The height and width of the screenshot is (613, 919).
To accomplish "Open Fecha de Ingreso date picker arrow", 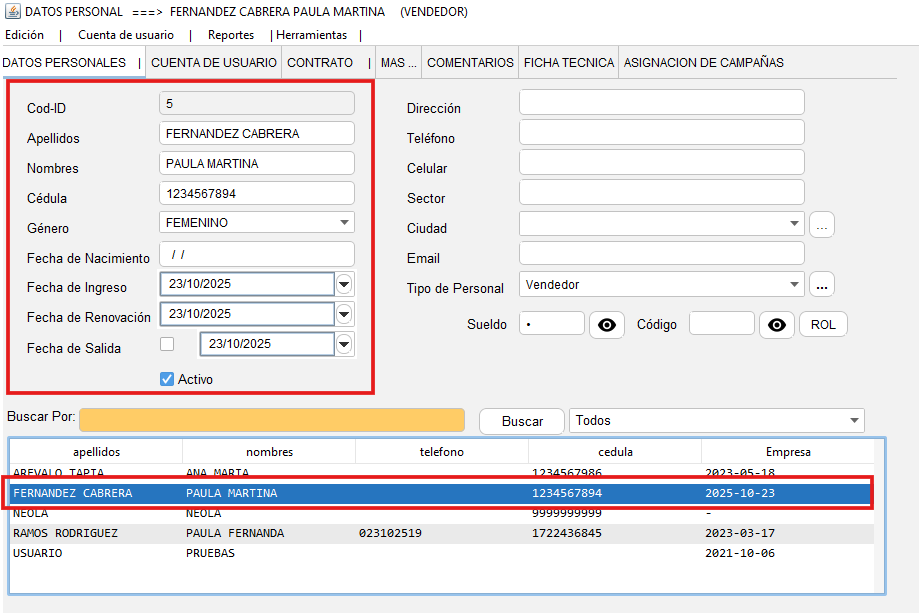I will (x=344, y=284).
